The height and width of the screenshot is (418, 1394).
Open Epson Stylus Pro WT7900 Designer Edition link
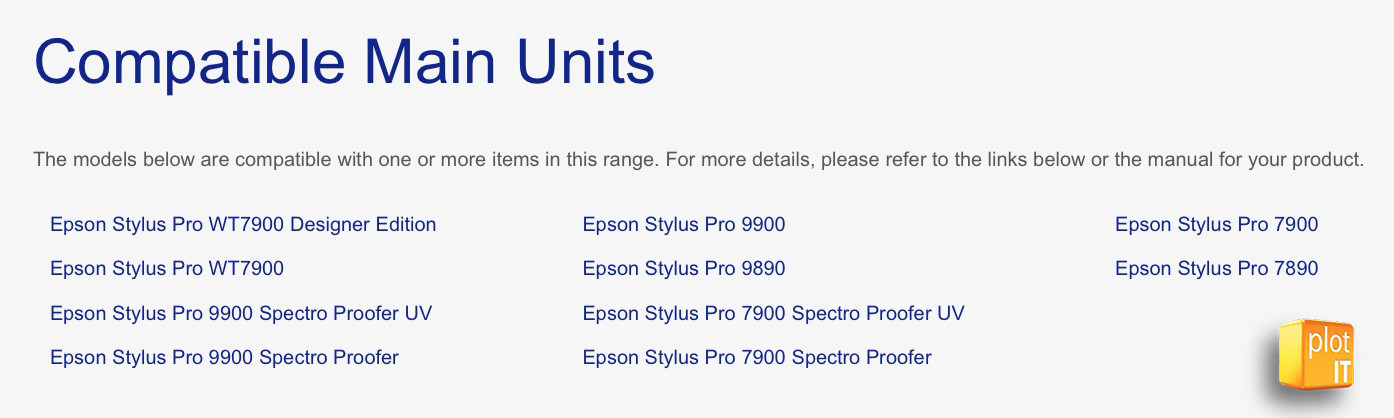[x=243, y=224]
